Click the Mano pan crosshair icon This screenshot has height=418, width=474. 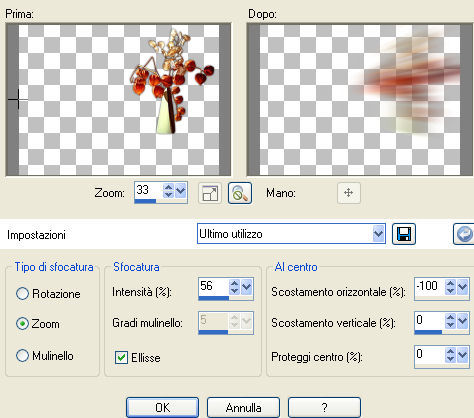point(349,193)
